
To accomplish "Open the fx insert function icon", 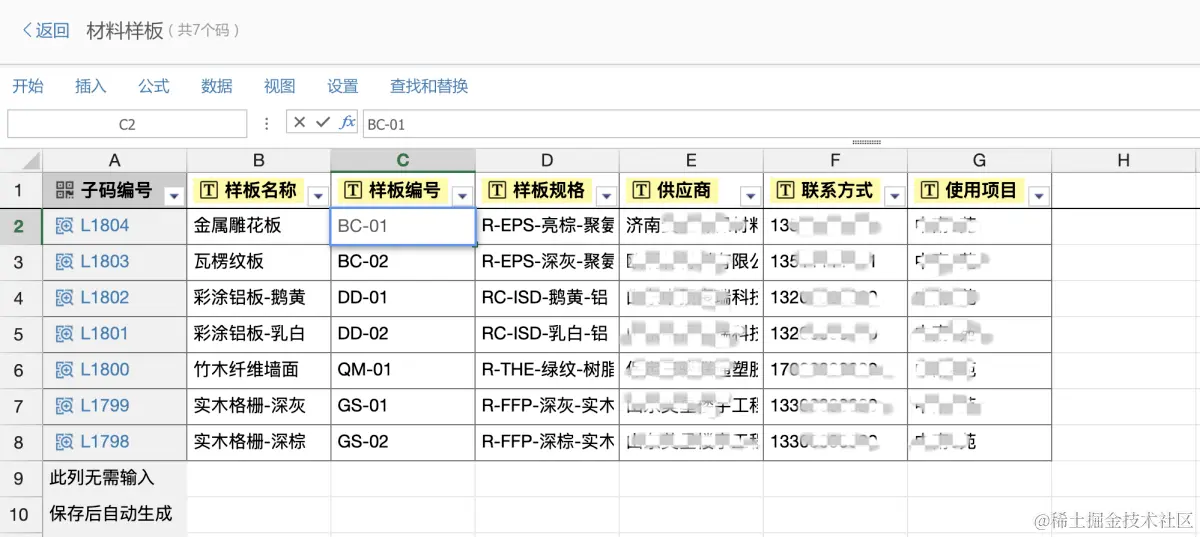I will click(347, 122).
